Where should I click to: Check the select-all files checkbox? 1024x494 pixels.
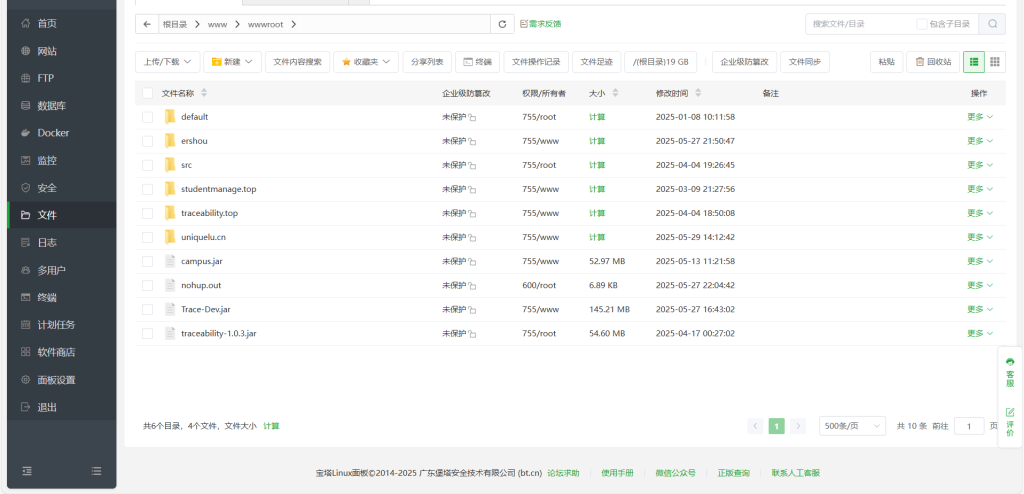(148, 93)
